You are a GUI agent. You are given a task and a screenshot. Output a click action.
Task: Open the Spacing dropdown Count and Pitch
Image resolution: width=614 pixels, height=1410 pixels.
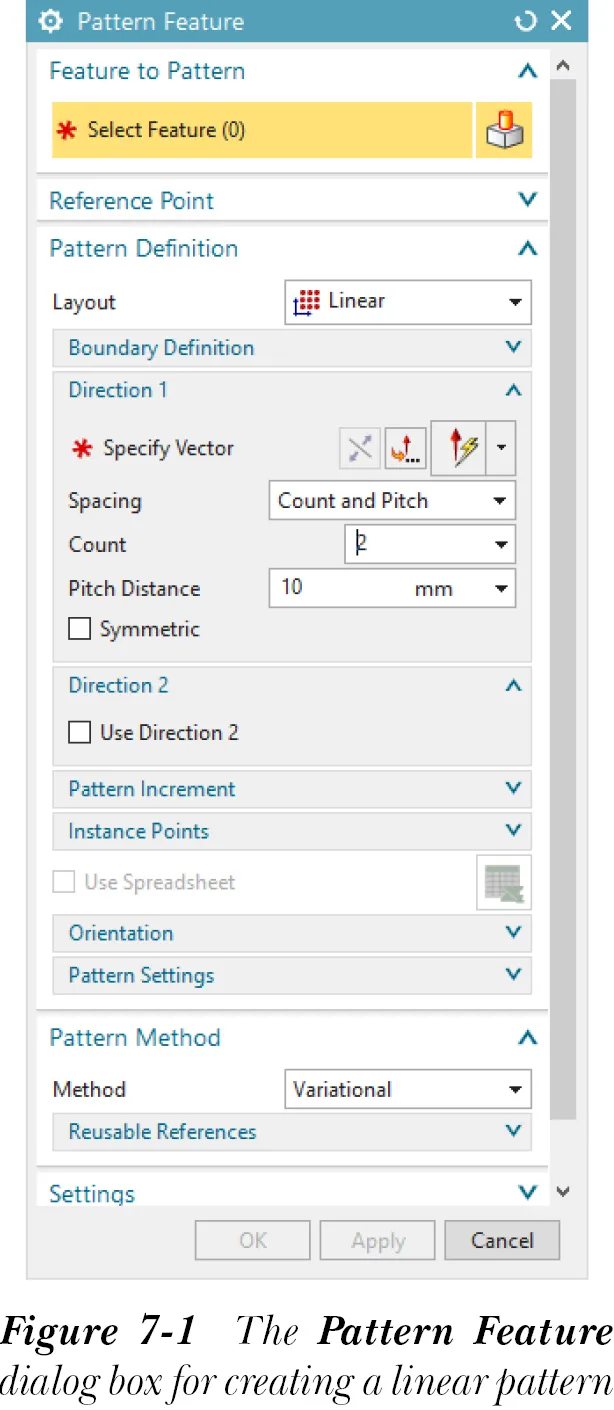pyautogui.click(x=392, y=501)
